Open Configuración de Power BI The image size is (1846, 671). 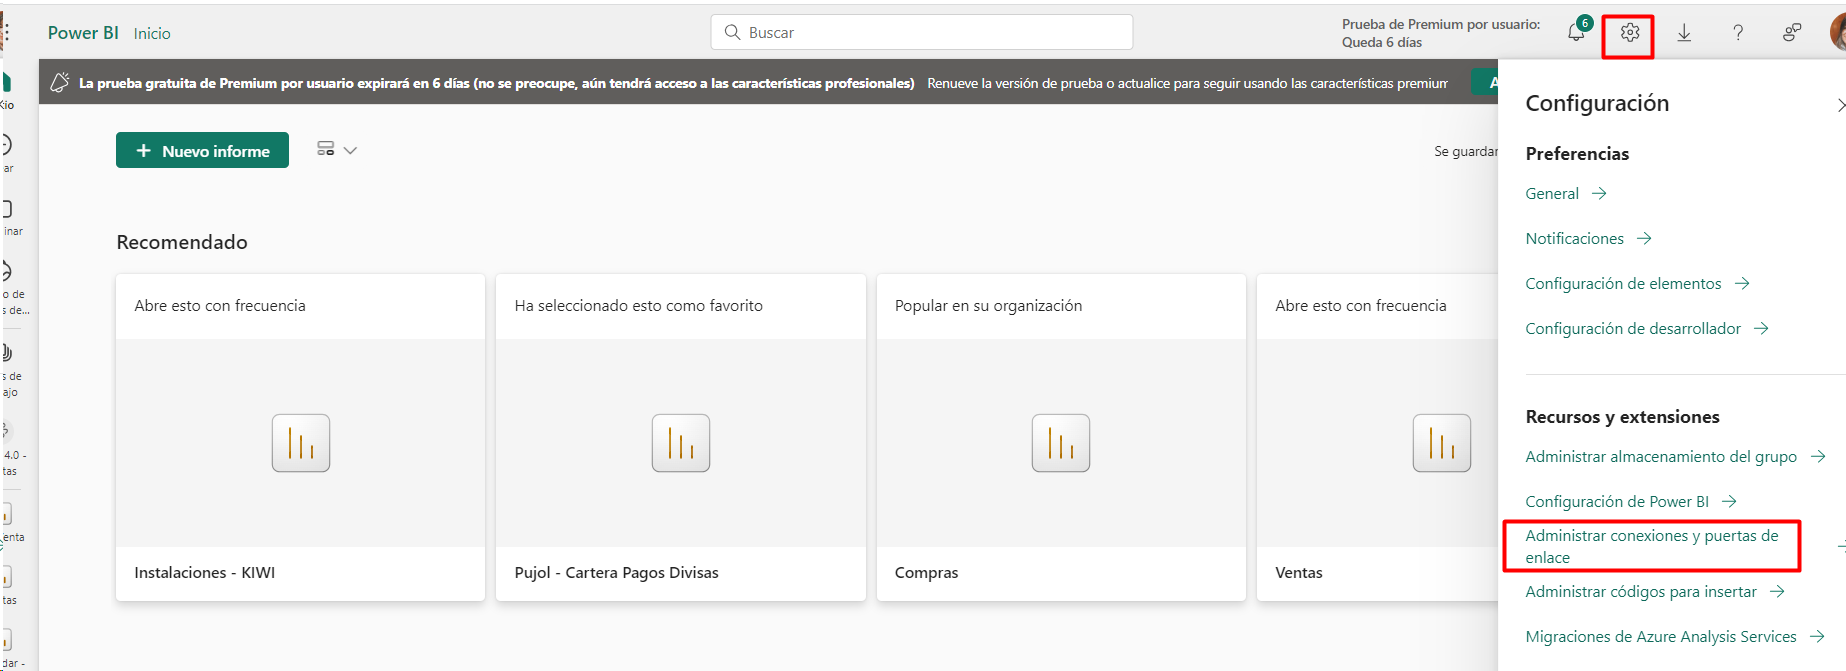[1631, 502]
